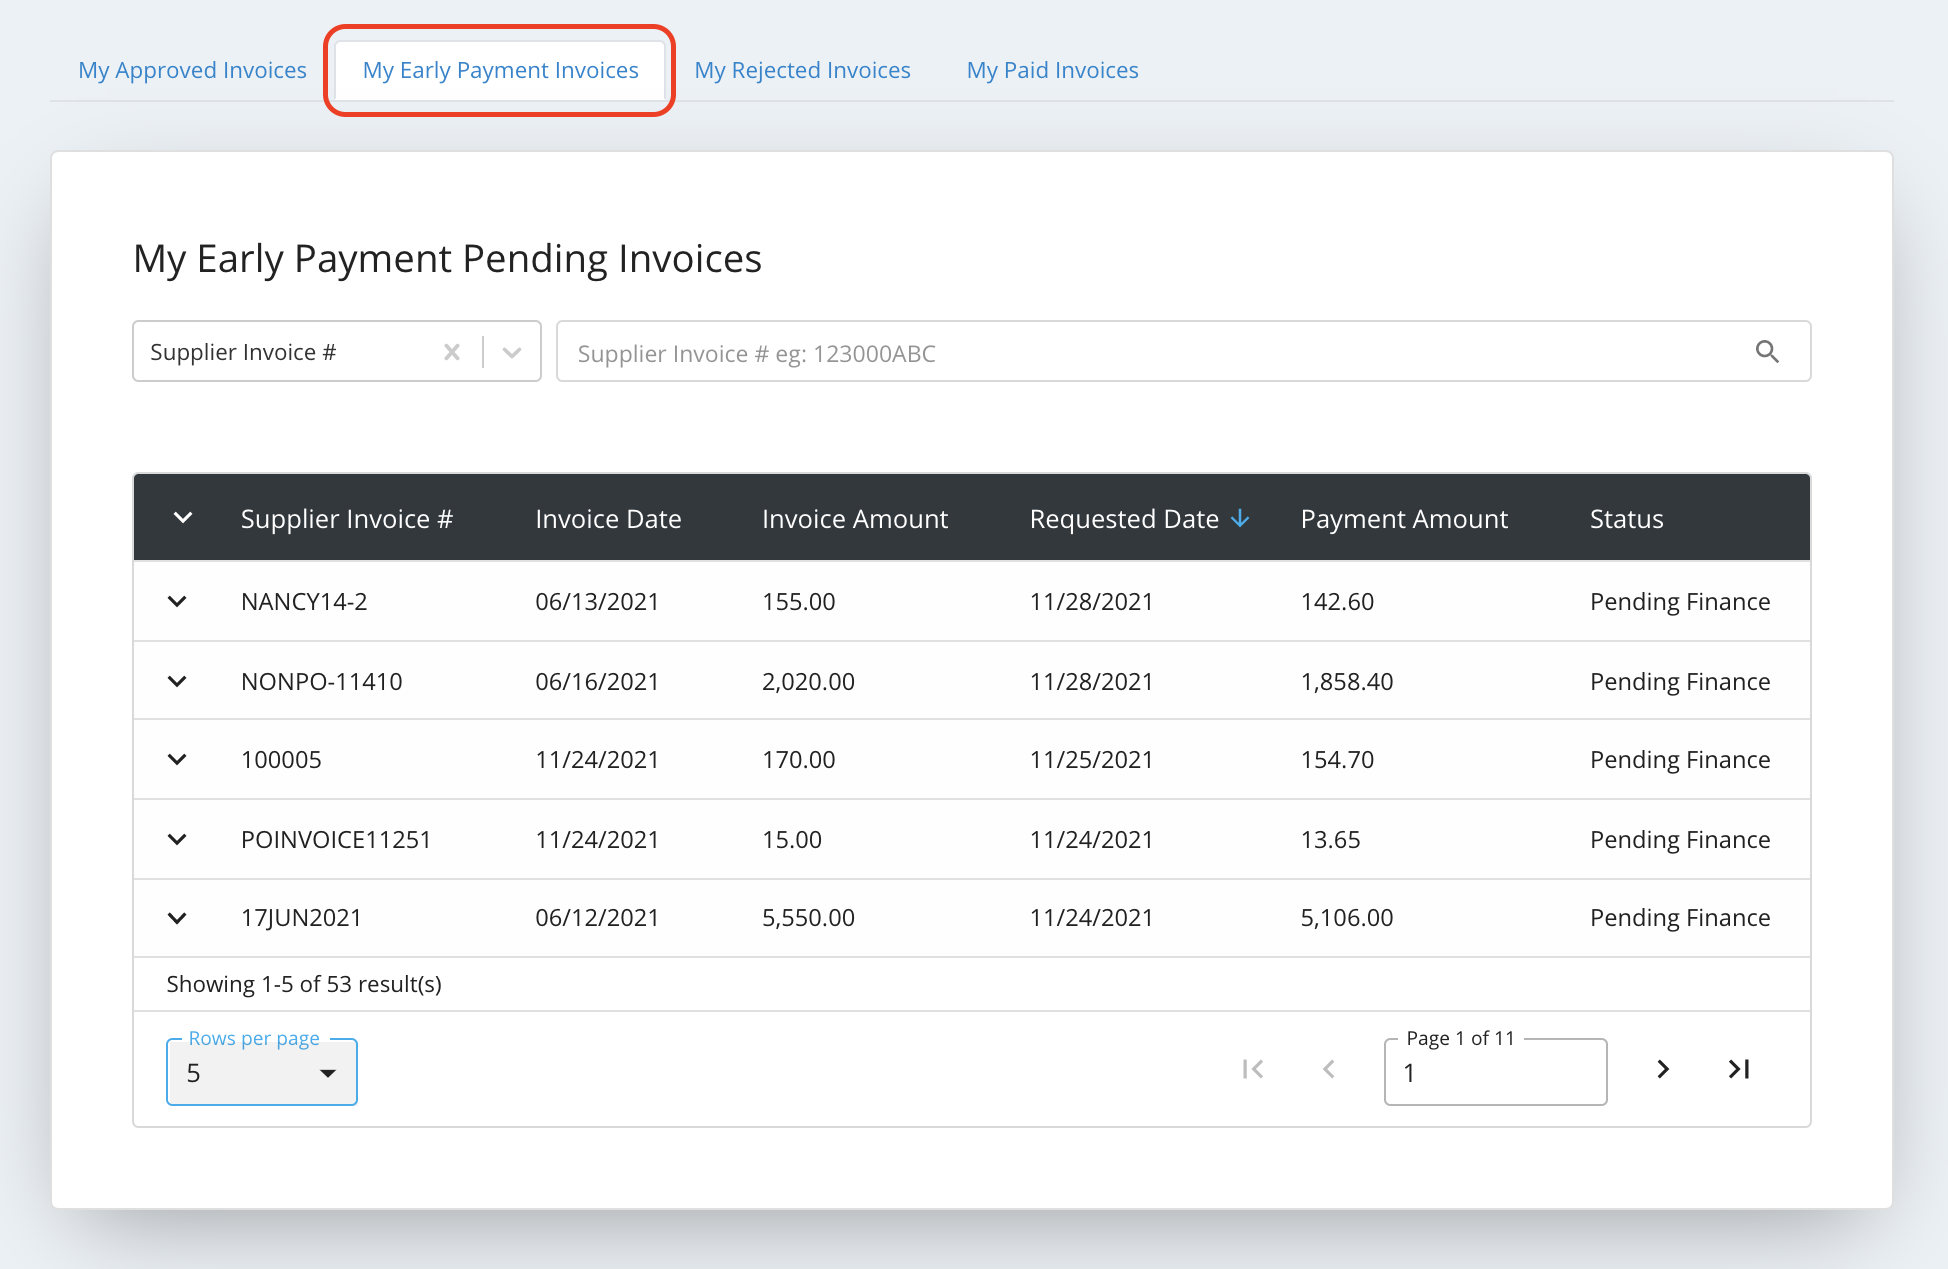Click the page number input box

(x=1494, y=1073)
